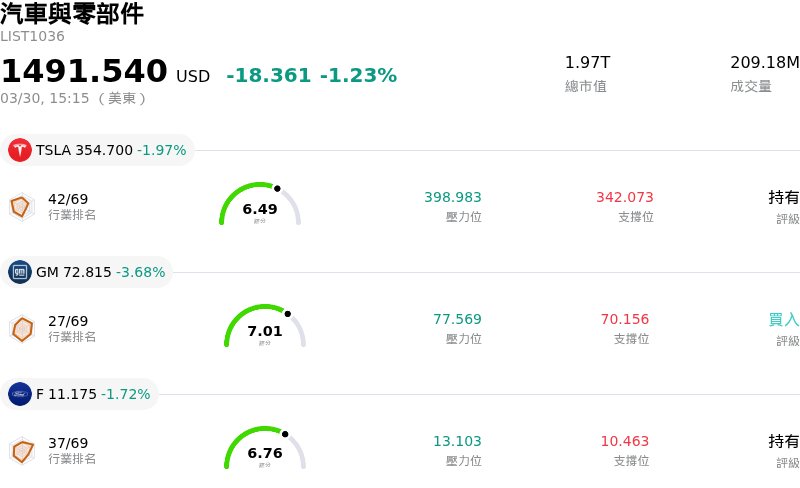Image resolution: width=800 pixels, height=488 pixels.
Task: Click the Tesla 6.49 score gauge
Action: click(260, 205)
